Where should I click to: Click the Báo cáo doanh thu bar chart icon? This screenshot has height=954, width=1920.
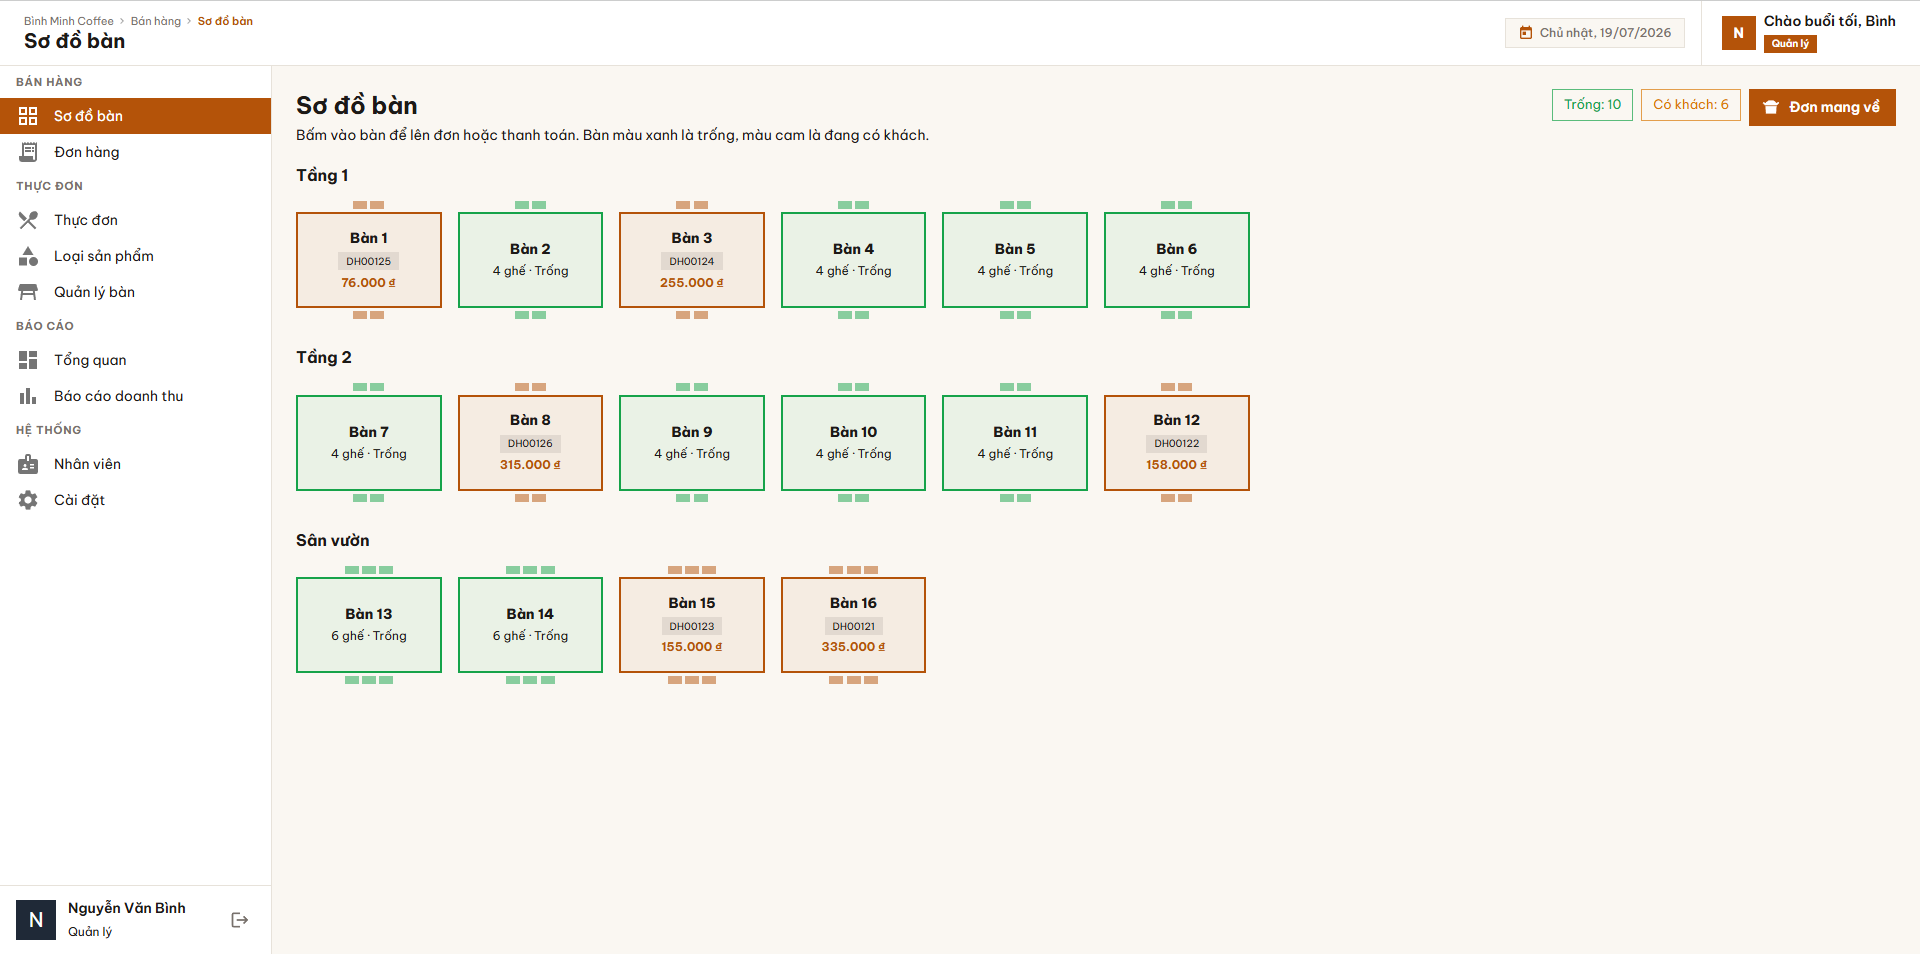tap(28, 396)
